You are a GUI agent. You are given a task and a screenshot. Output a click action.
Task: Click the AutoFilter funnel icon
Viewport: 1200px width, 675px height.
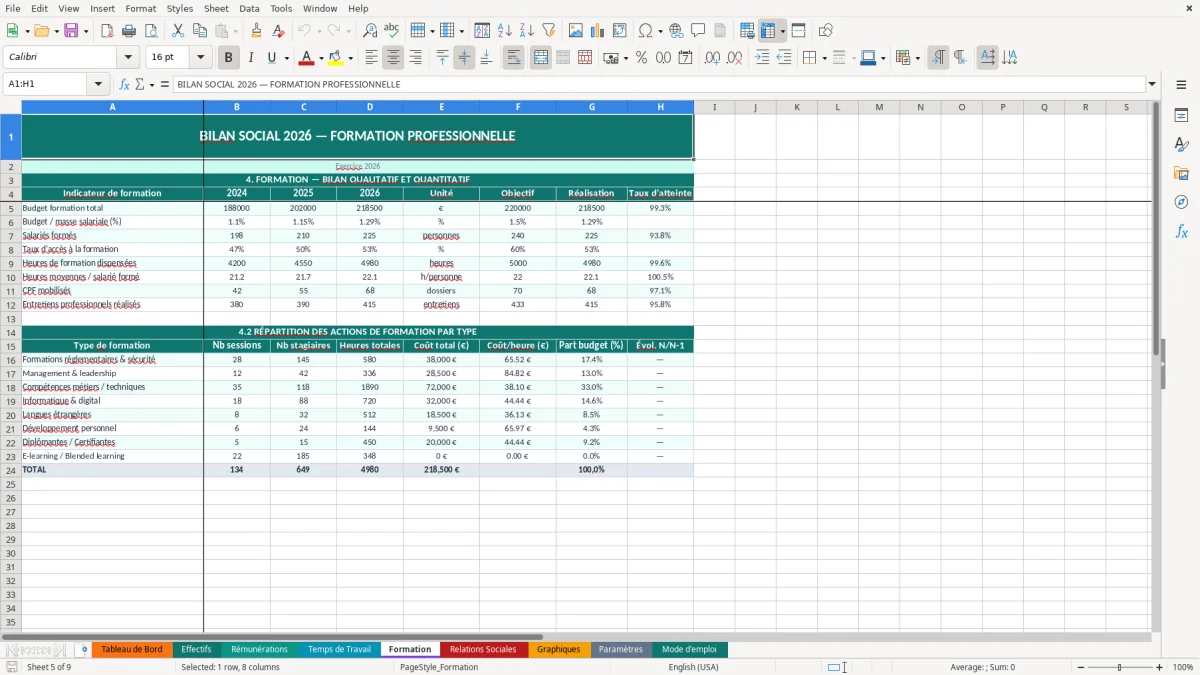point(548,31)
